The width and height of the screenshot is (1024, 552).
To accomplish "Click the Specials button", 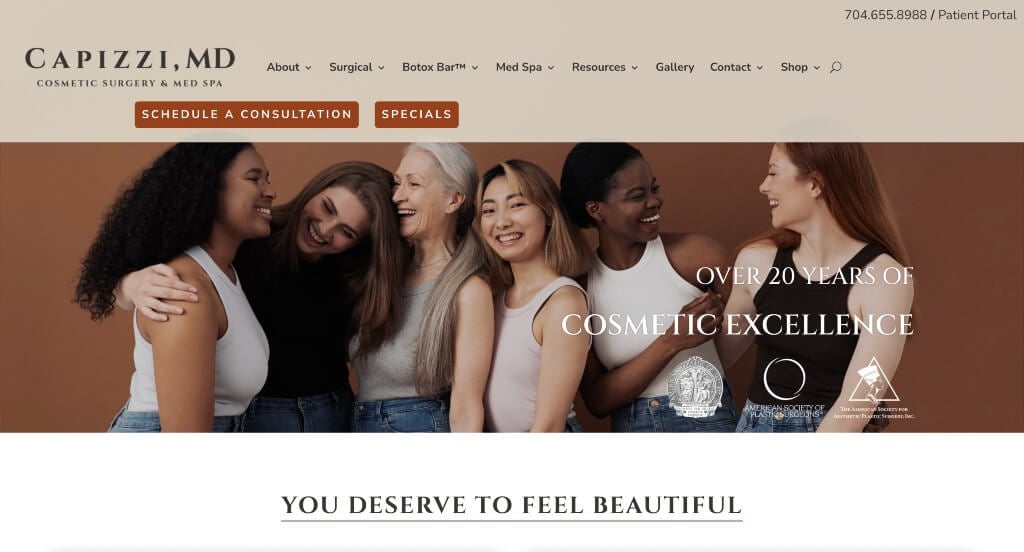I will pyautogui.click(x=417, y=114).
